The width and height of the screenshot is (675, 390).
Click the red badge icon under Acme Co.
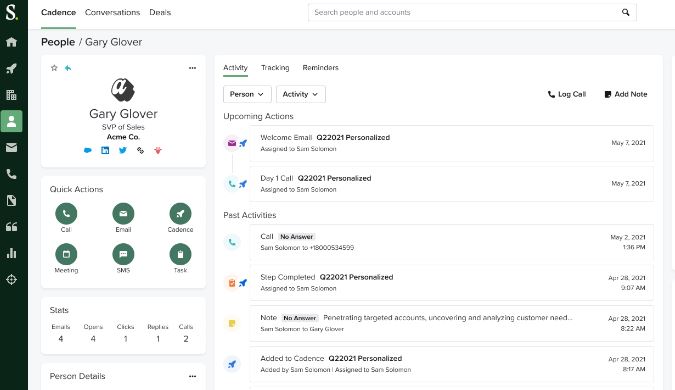pyautogui.click(x=158, y=150)
